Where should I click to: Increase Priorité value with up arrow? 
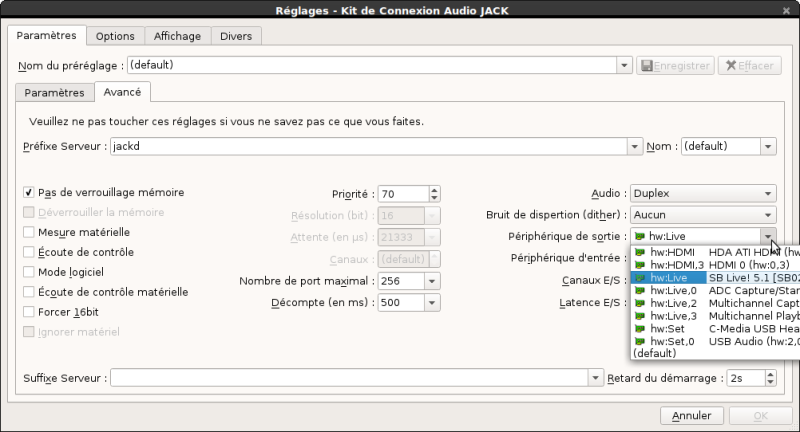click(x=434, y=190)
